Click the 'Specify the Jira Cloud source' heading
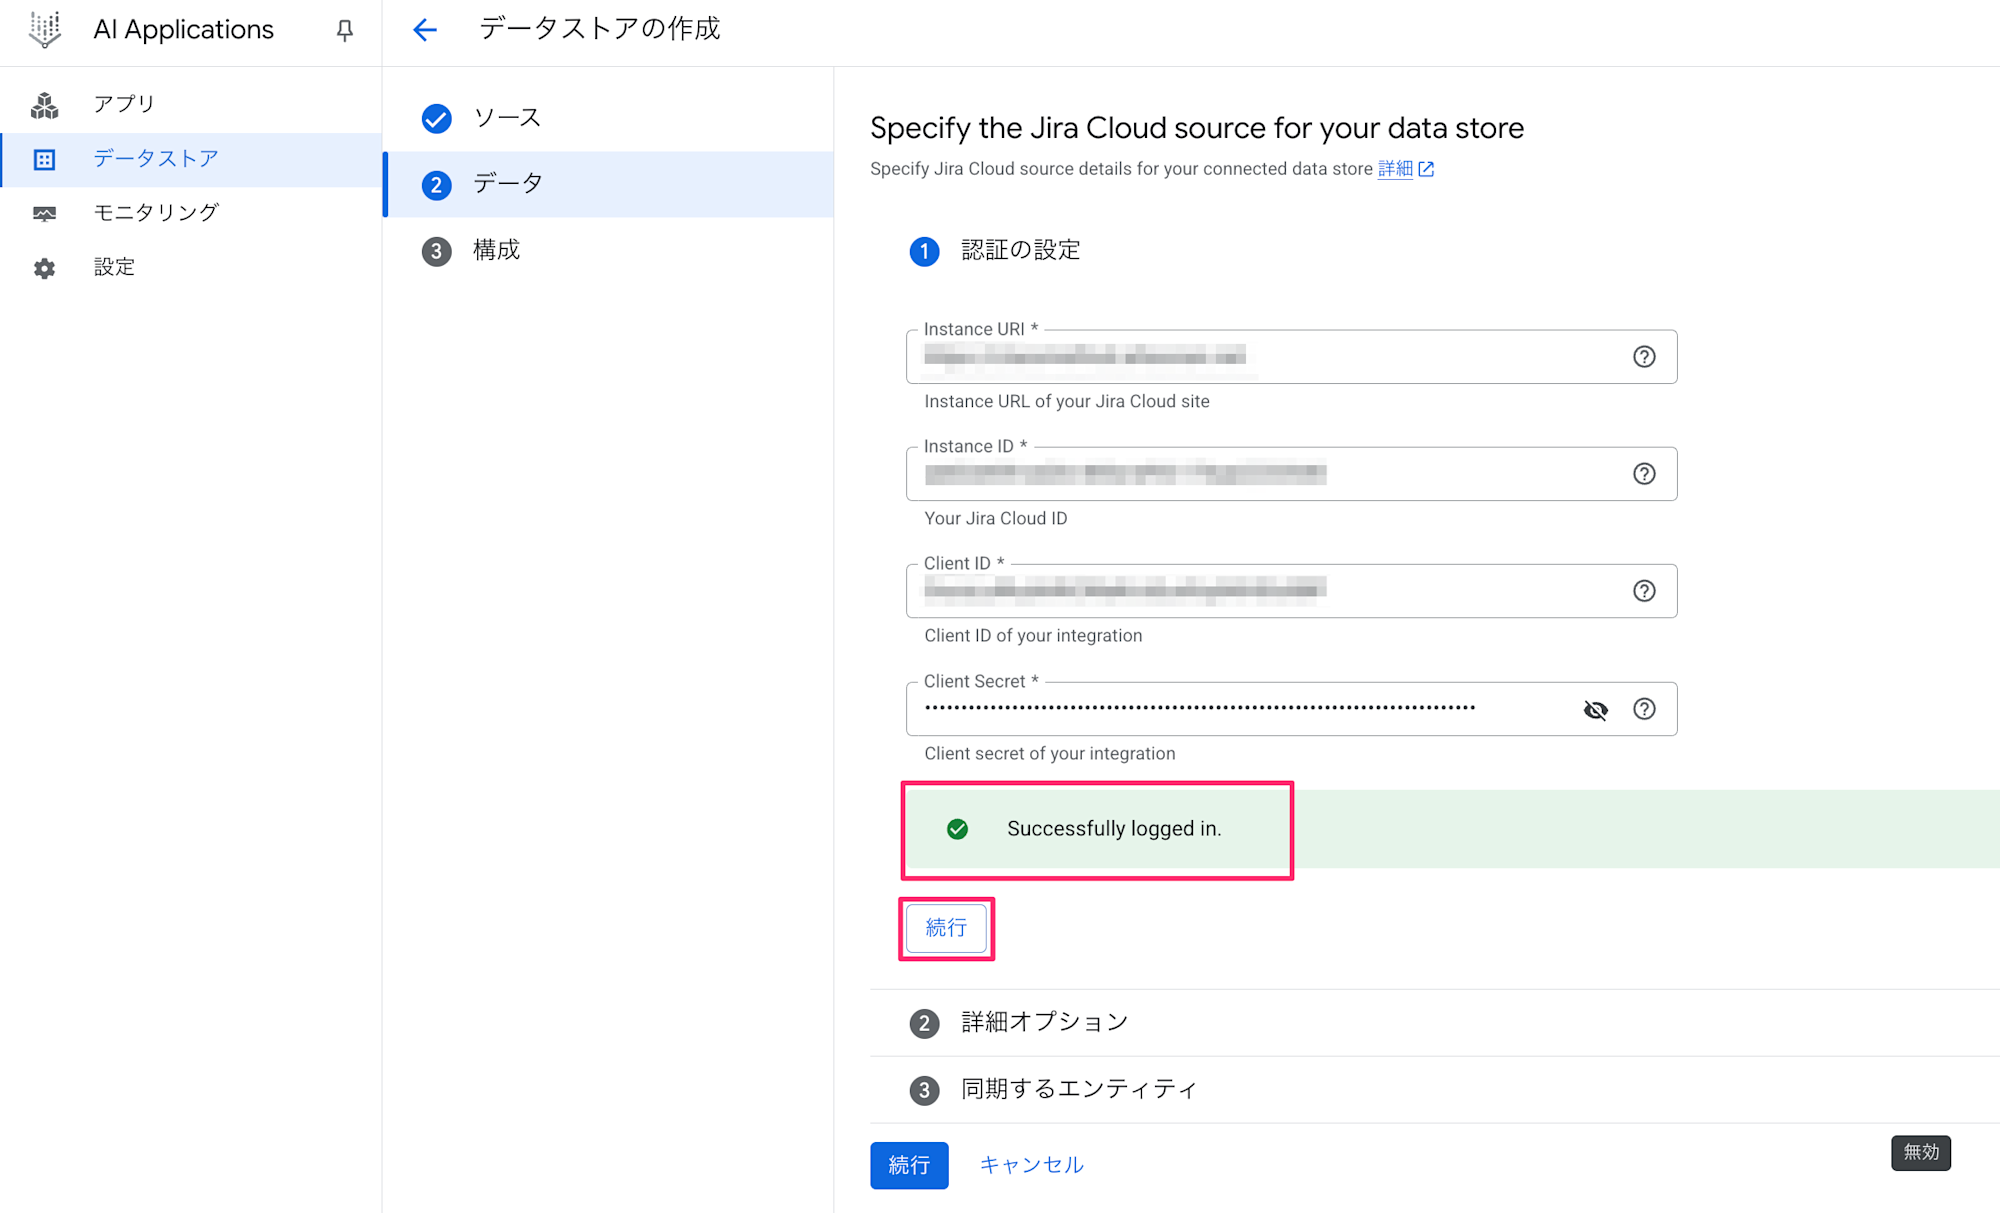 tap(1197, 128)
